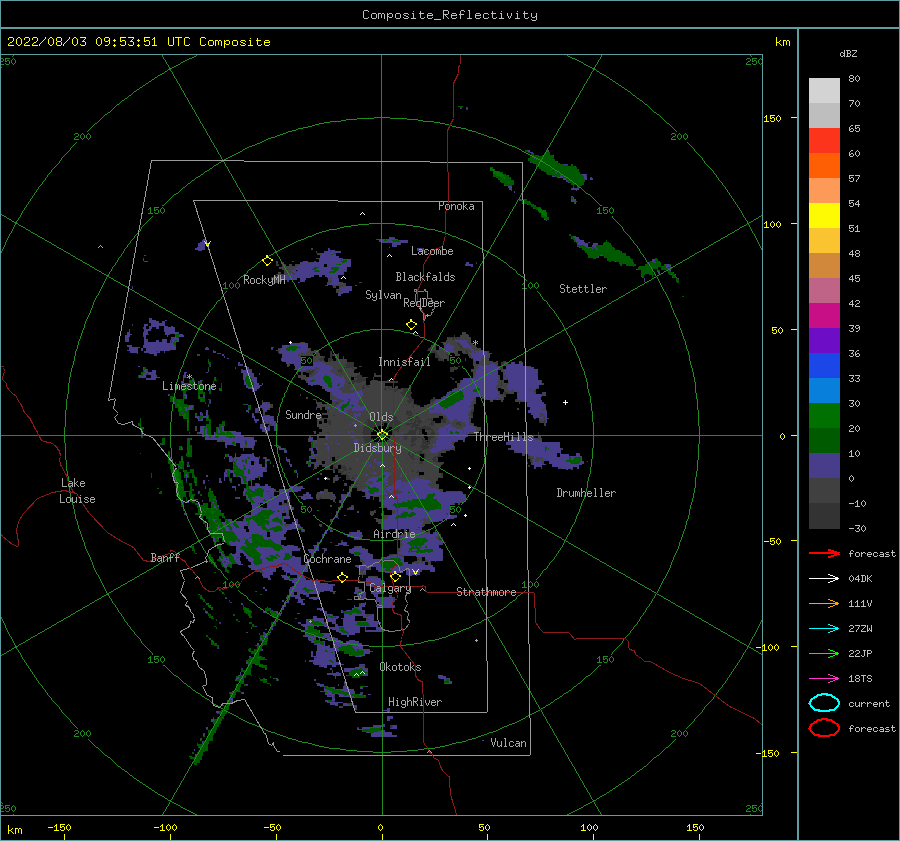
Task: Select the green 30–20 dBZ color band
Action: pos(824,416)
